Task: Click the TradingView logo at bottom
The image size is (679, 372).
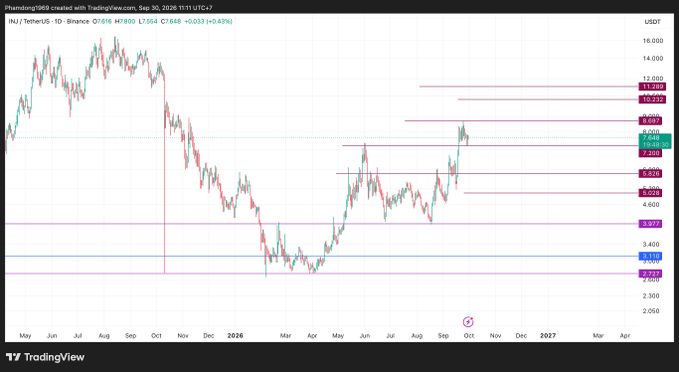Action: tap(45, 357)
